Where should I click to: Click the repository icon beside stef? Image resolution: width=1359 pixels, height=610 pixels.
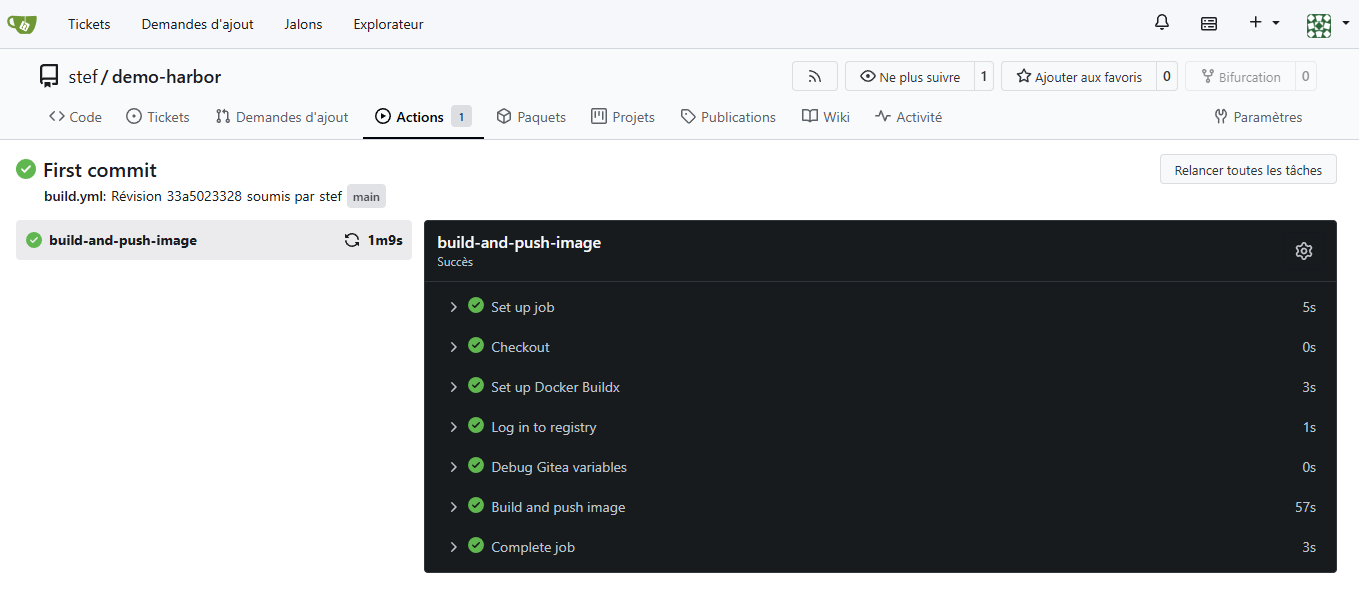[49, 77]
